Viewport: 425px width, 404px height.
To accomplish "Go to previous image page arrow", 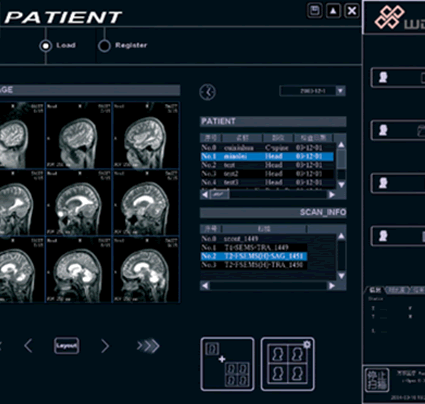I will [28, 346].
